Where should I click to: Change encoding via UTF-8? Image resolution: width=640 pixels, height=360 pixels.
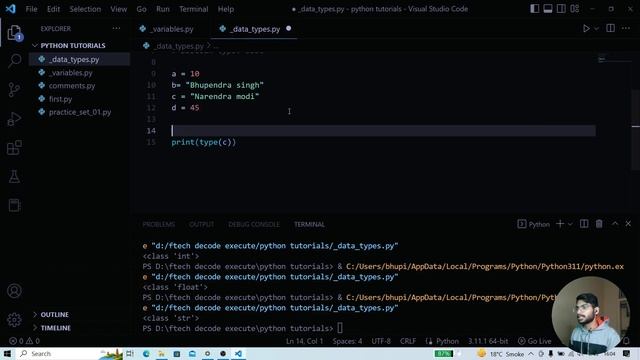[x=381, y=341]
